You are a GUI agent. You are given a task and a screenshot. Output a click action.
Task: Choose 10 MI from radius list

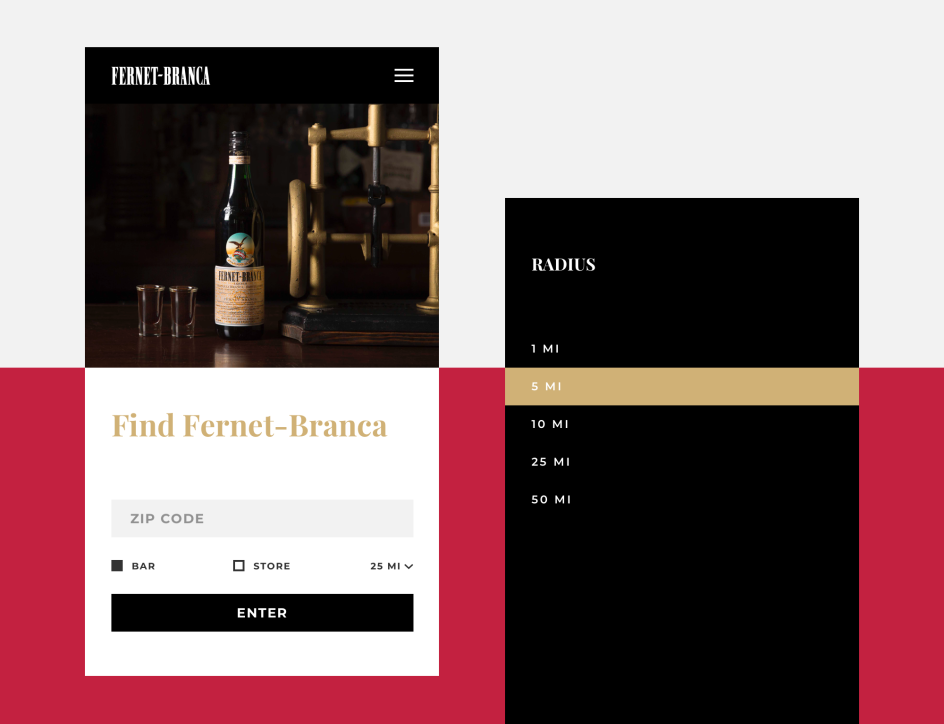coord(682,424)
